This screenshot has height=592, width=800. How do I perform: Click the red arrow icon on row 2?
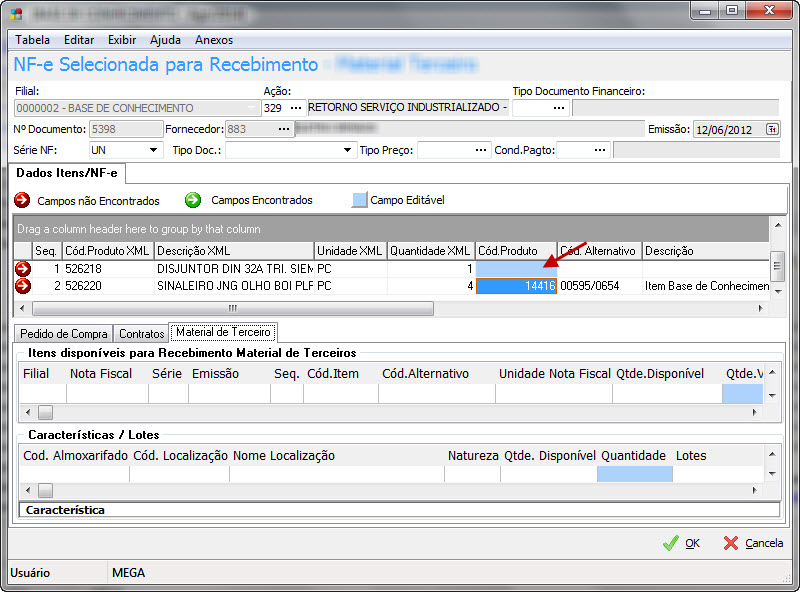tap(23, 286)
